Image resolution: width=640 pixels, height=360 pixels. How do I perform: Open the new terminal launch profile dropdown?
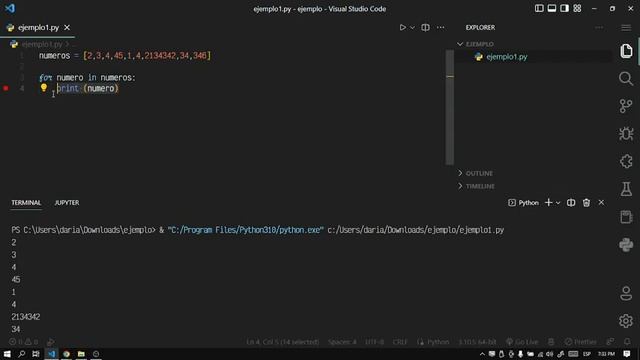[558, 202]
